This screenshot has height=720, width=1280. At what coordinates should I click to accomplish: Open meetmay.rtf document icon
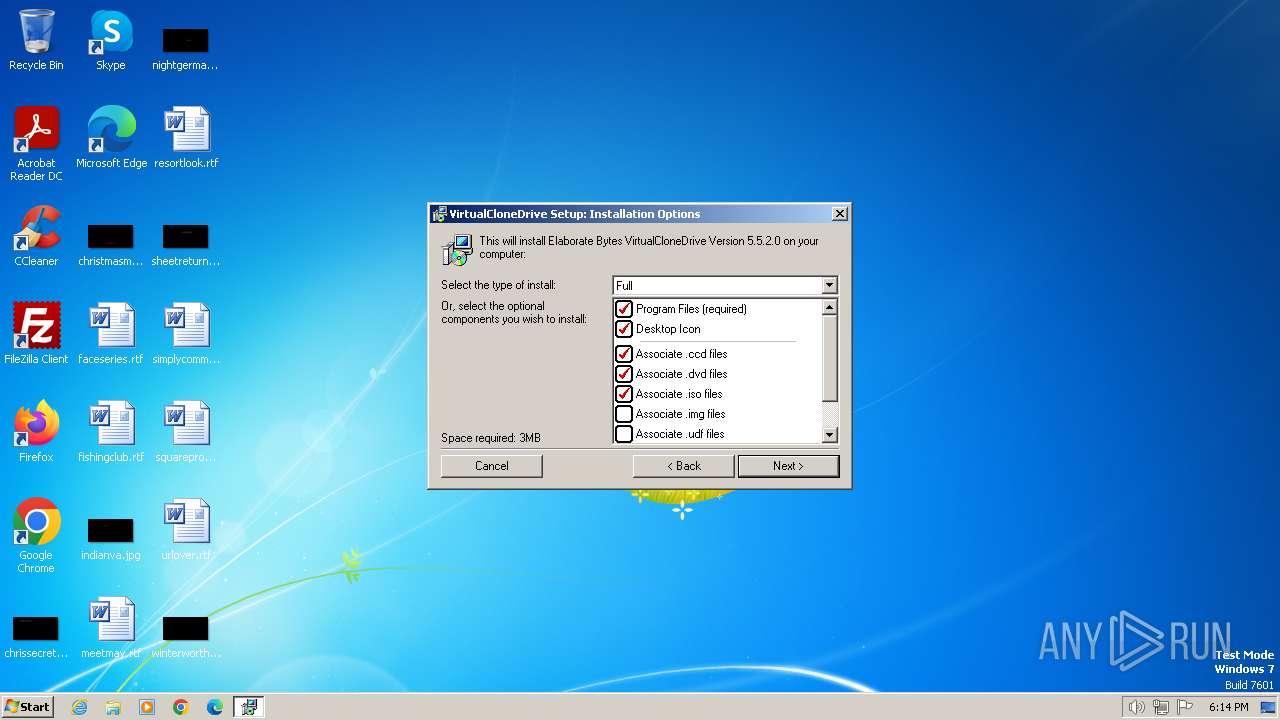click(111, 628)
